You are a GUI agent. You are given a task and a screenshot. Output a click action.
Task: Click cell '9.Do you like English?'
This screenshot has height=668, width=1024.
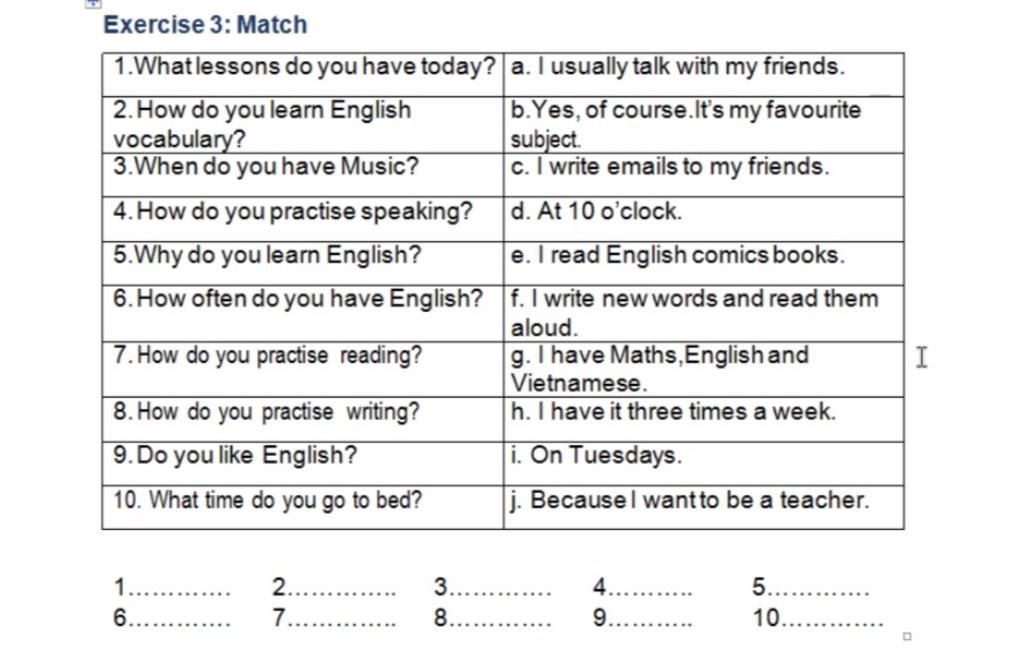pos(303,464)
